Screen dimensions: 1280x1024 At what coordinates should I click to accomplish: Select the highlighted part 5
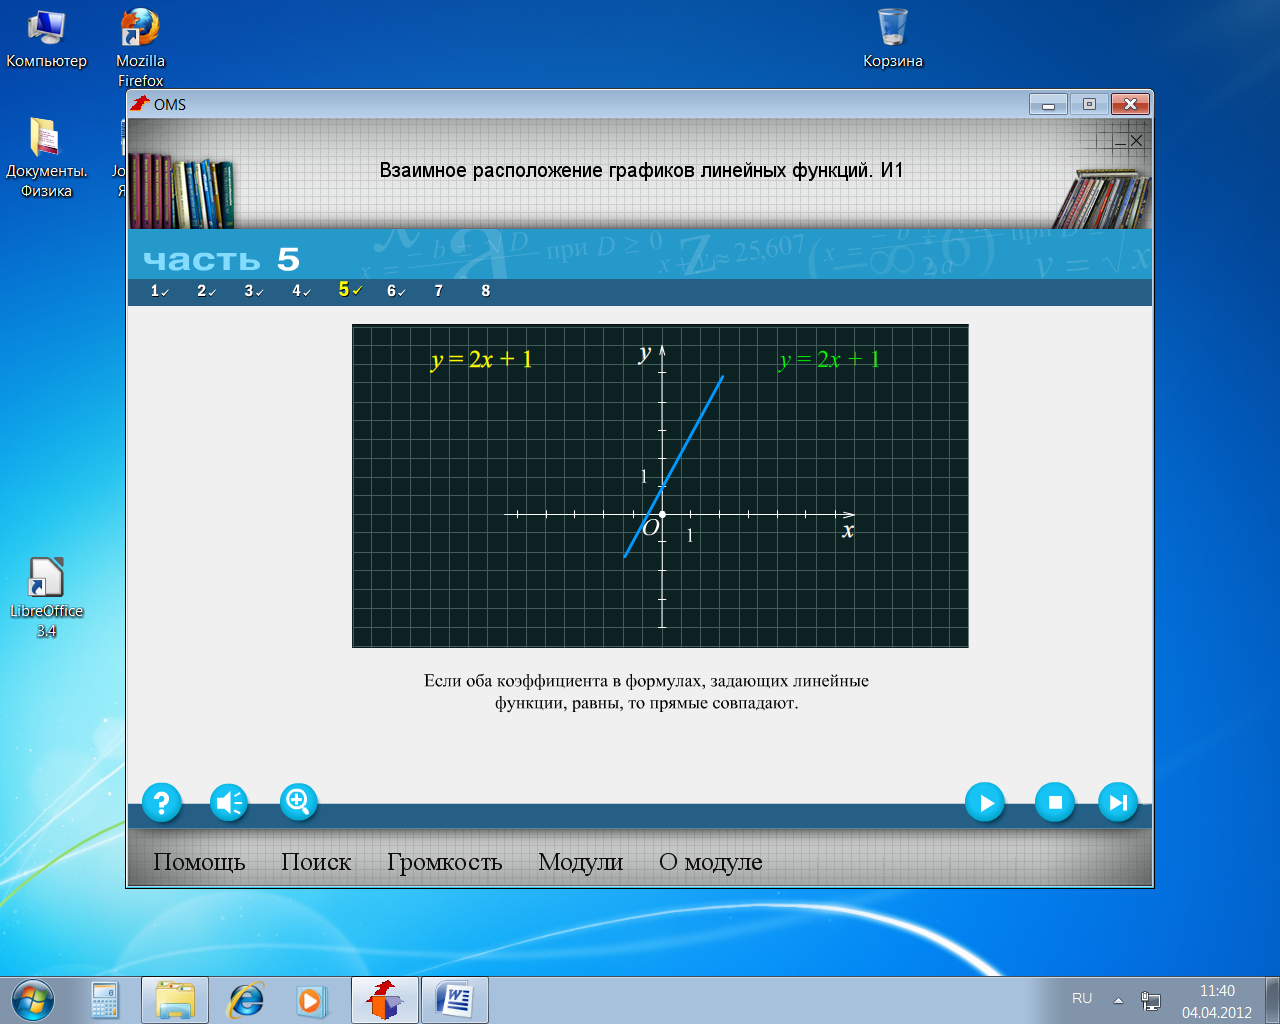[x=349, y=290]
